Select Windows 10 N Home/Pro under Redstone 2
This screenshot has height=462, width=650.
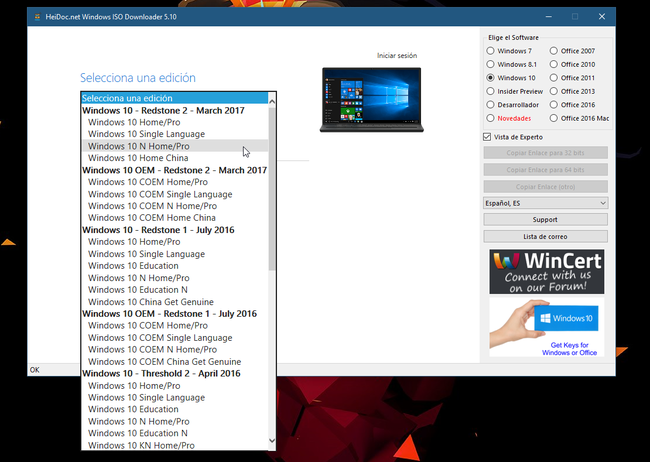[138, 146]
